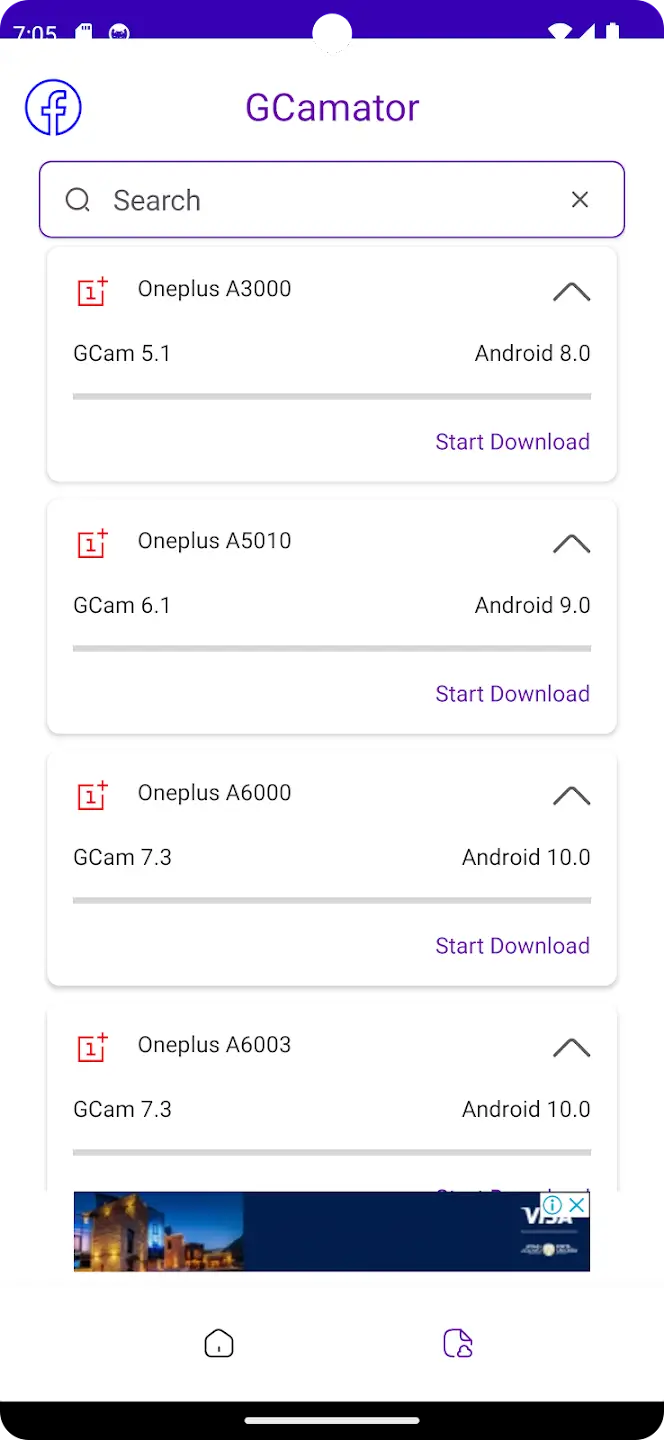Focus the Search input field
This screenshot has width=664, height=1440.
(x=332, y=200)
